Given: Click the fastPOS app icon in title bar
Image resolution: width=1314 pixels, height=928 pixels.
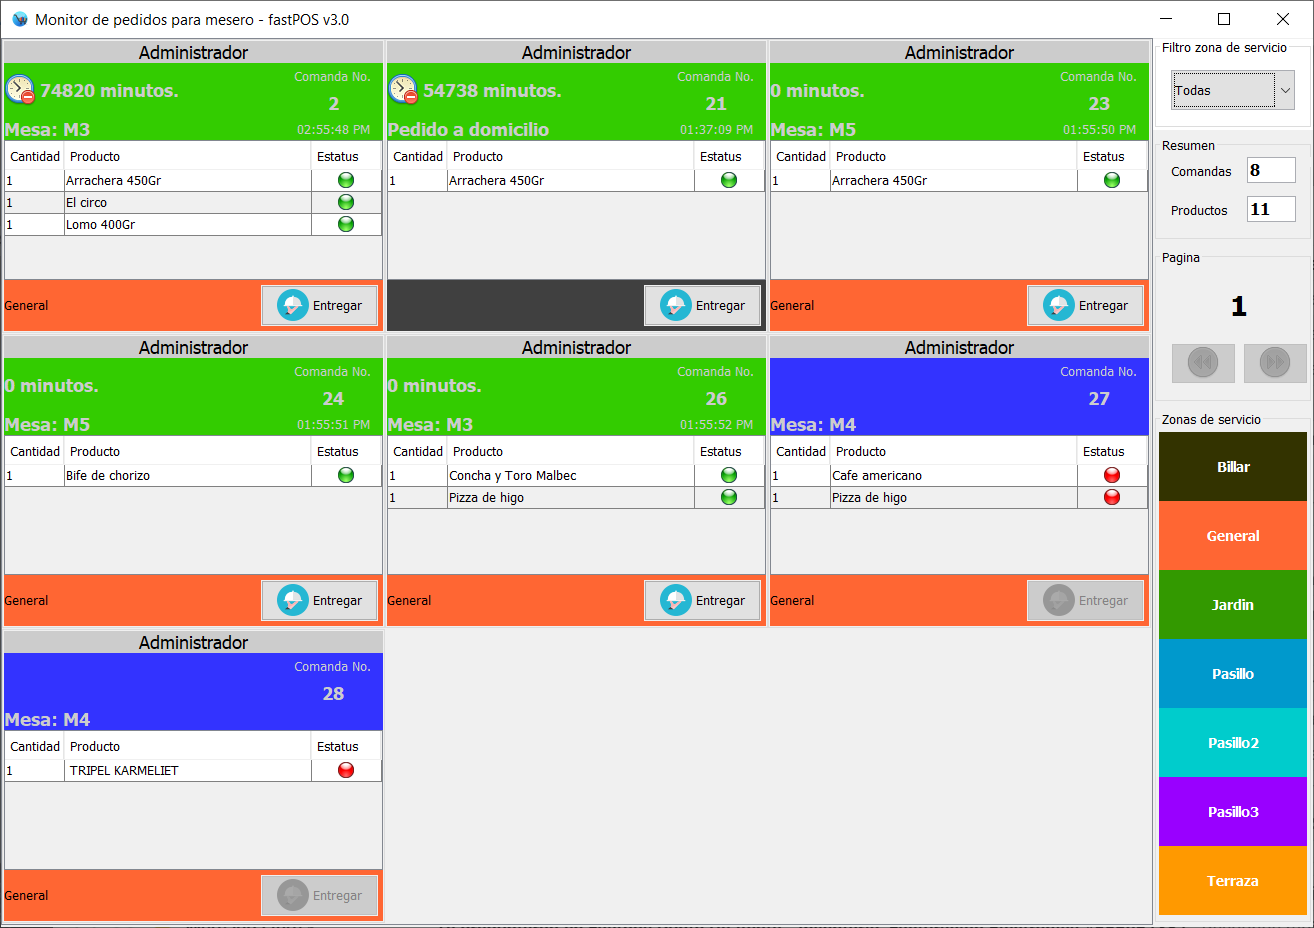Looking at the screenshot, I should point(19,19).
